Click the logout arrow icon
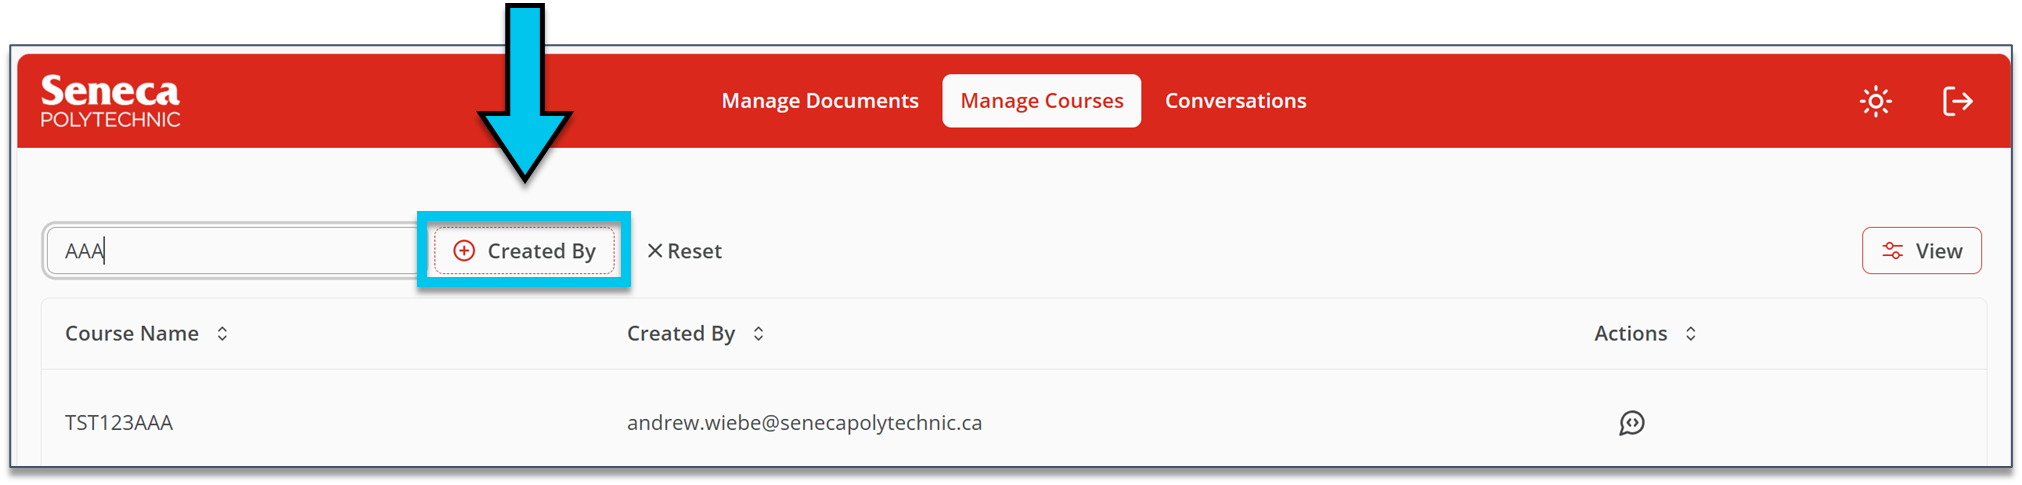2022x485 pixels. coord(1957,101)
